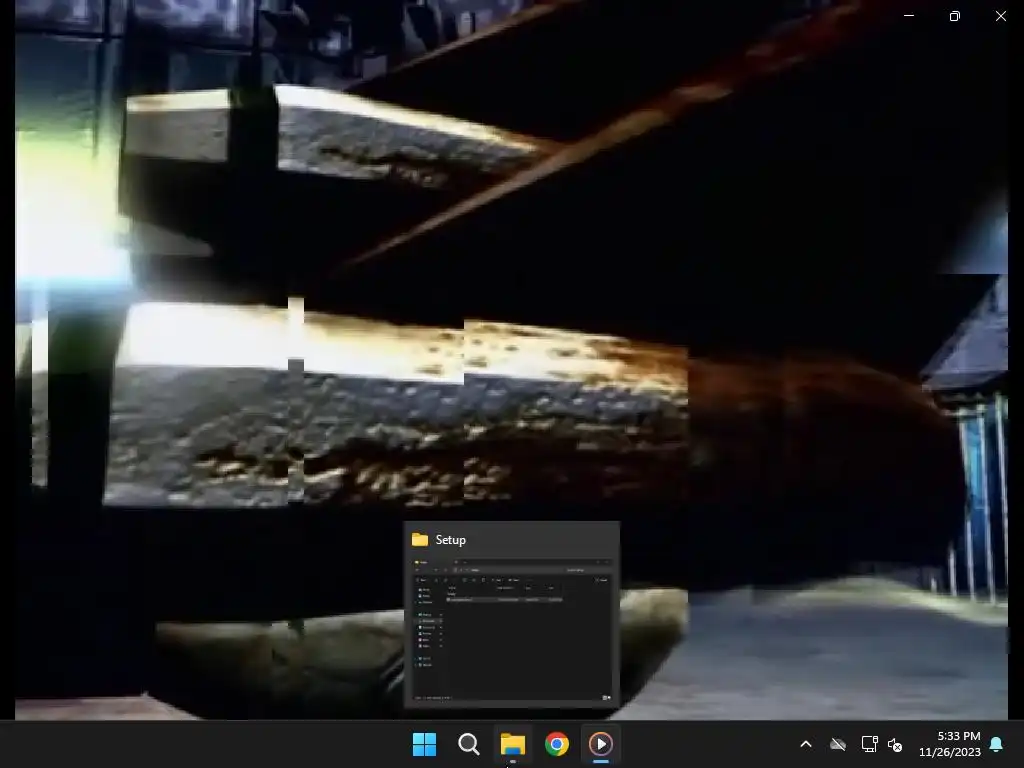
Task: Launch Google Chrome from the taskbar
Action: 557,744
